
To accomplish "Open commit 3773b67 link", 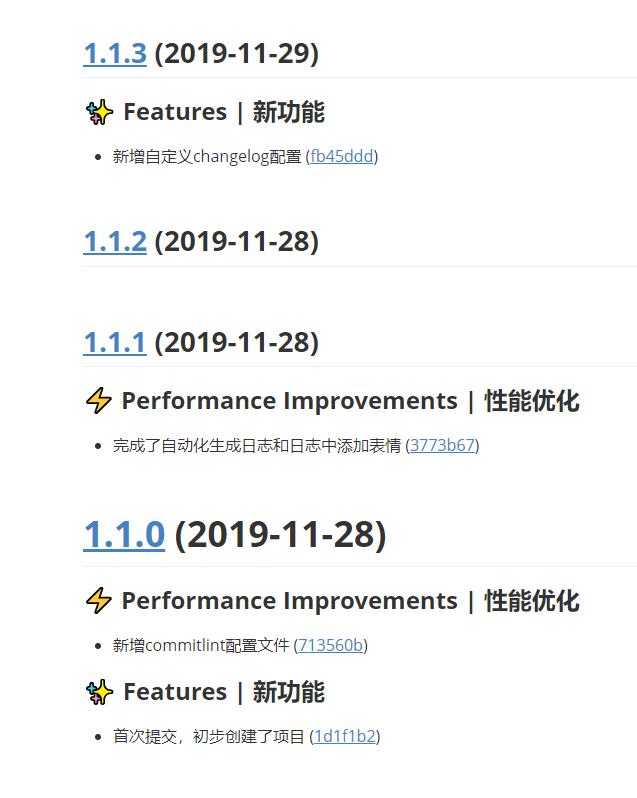I will pyautogui.click(x=442, y=445).
